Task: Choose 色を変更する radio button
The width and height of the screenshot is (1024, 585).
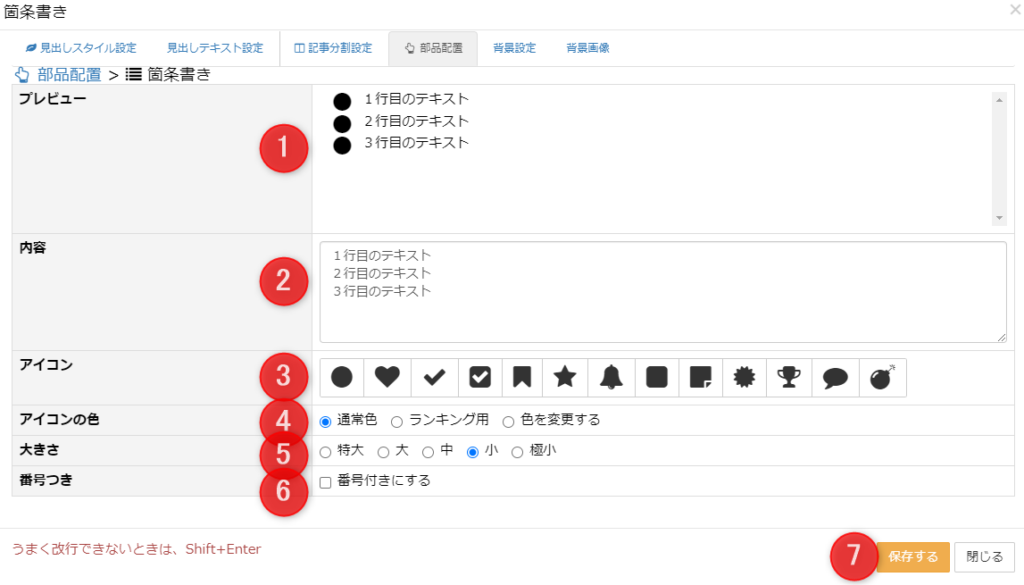Action: point(509,421)
